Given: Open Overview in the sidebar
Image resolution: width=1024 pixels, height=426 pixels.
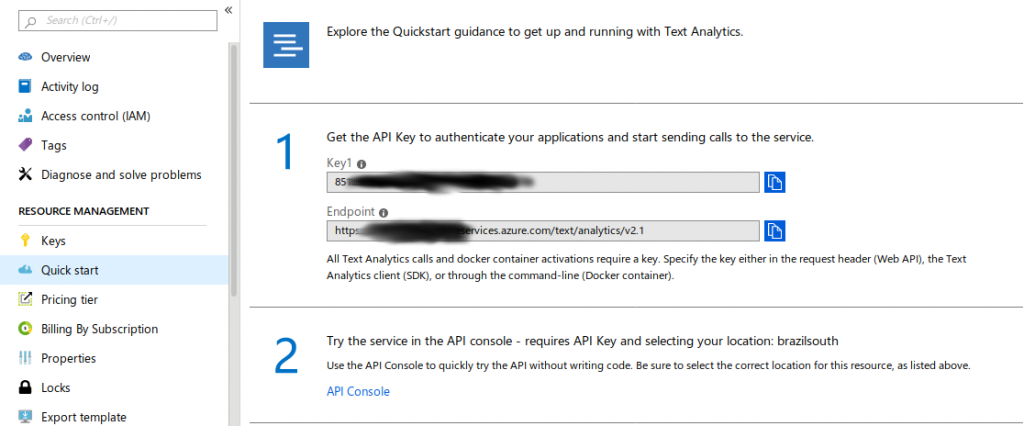Looking at the screenshot, I should point(65,57).
